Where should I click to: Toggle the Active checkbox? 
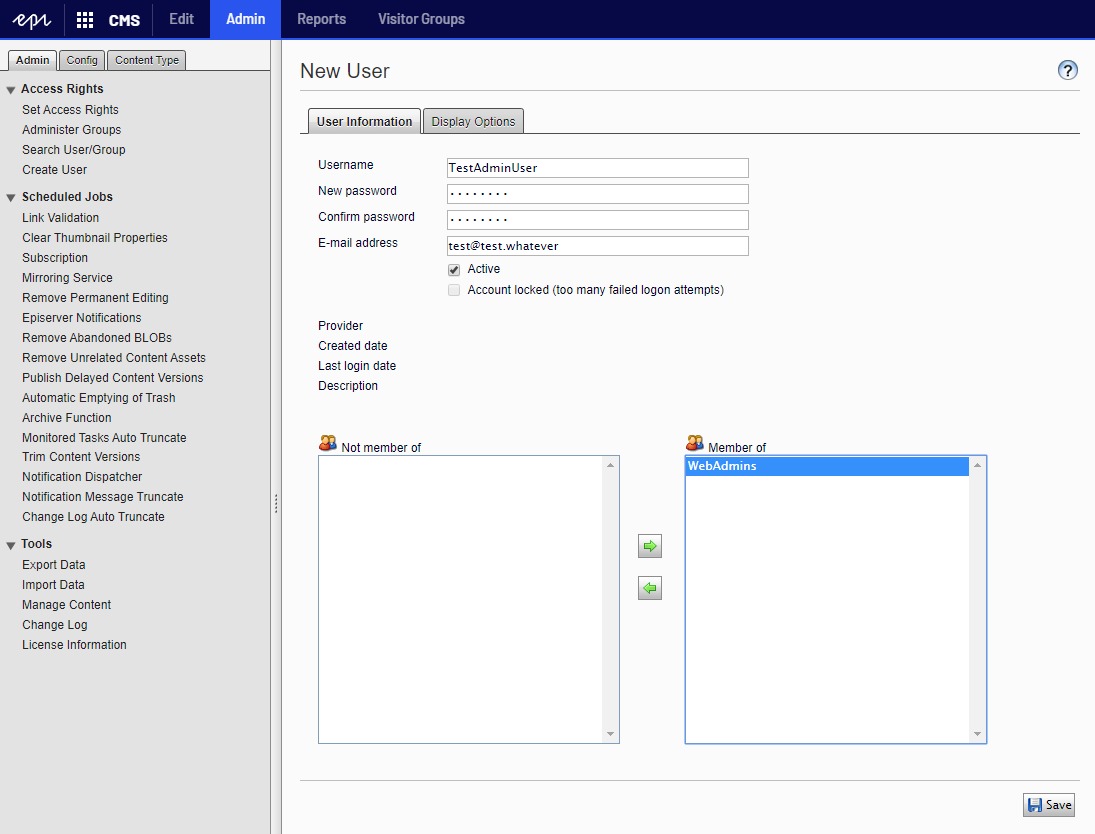(x=454, y=270)
